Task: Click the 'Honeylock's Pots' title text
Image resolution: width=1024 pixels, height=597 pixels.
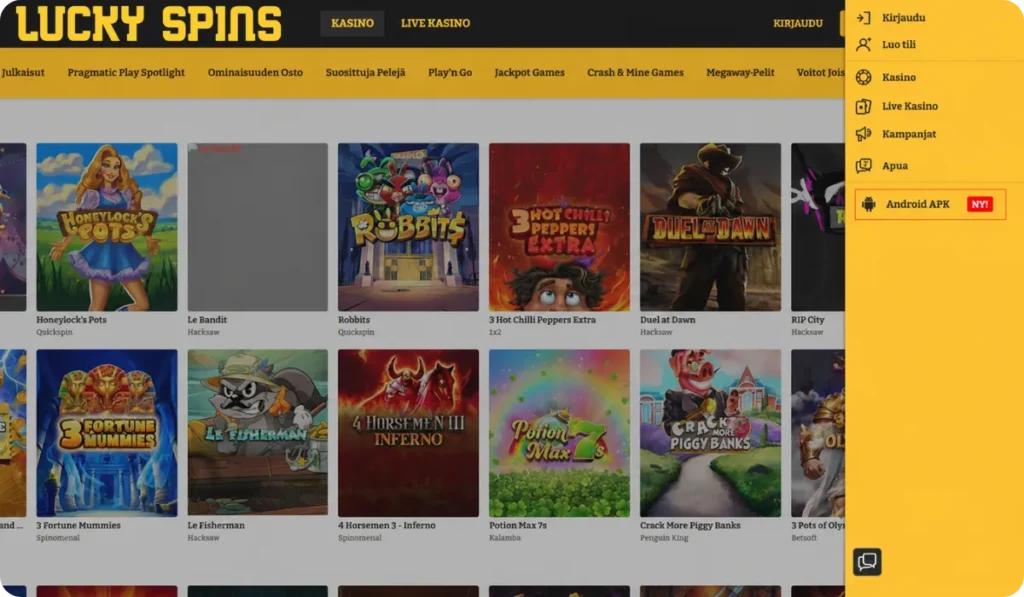Action: tap(71, 320)
